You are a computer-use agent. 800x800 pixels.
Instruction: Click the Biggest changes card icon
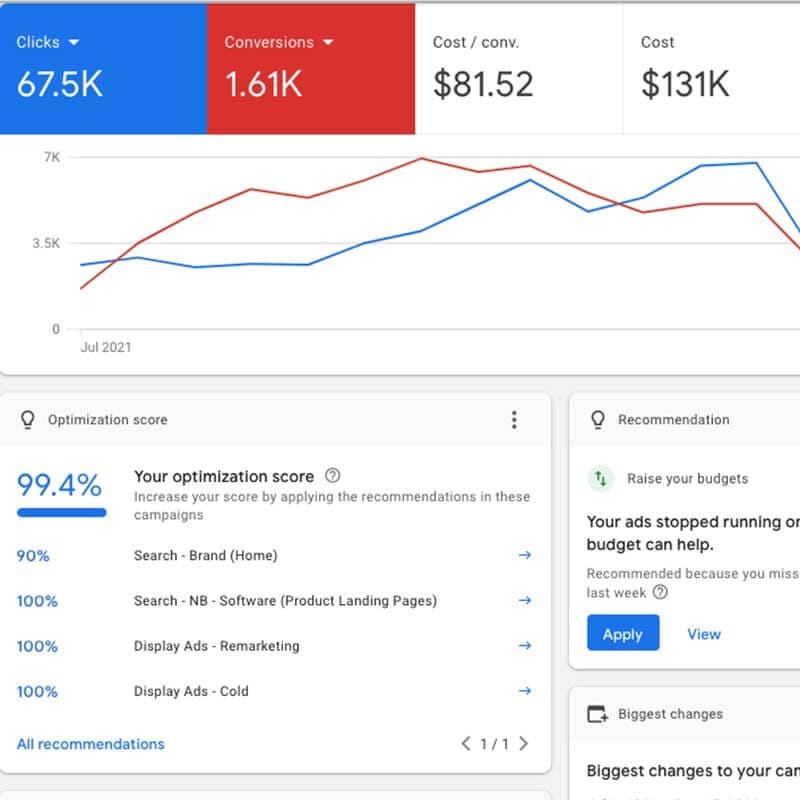coord(597,714)
